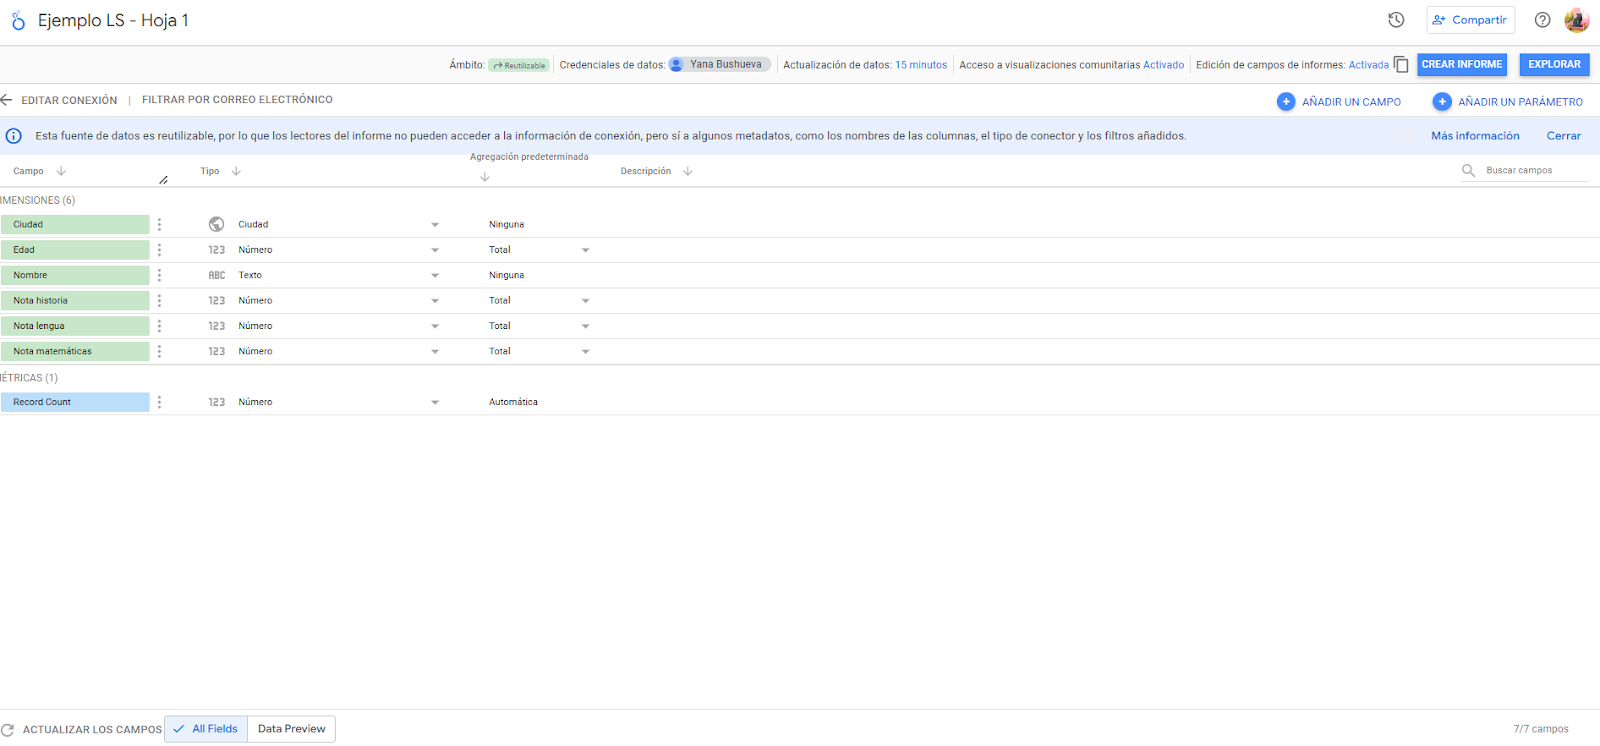The image size is (1600, 746).
Task: Expand the type dropdown for Ciudad
Action: click(435, 225)
